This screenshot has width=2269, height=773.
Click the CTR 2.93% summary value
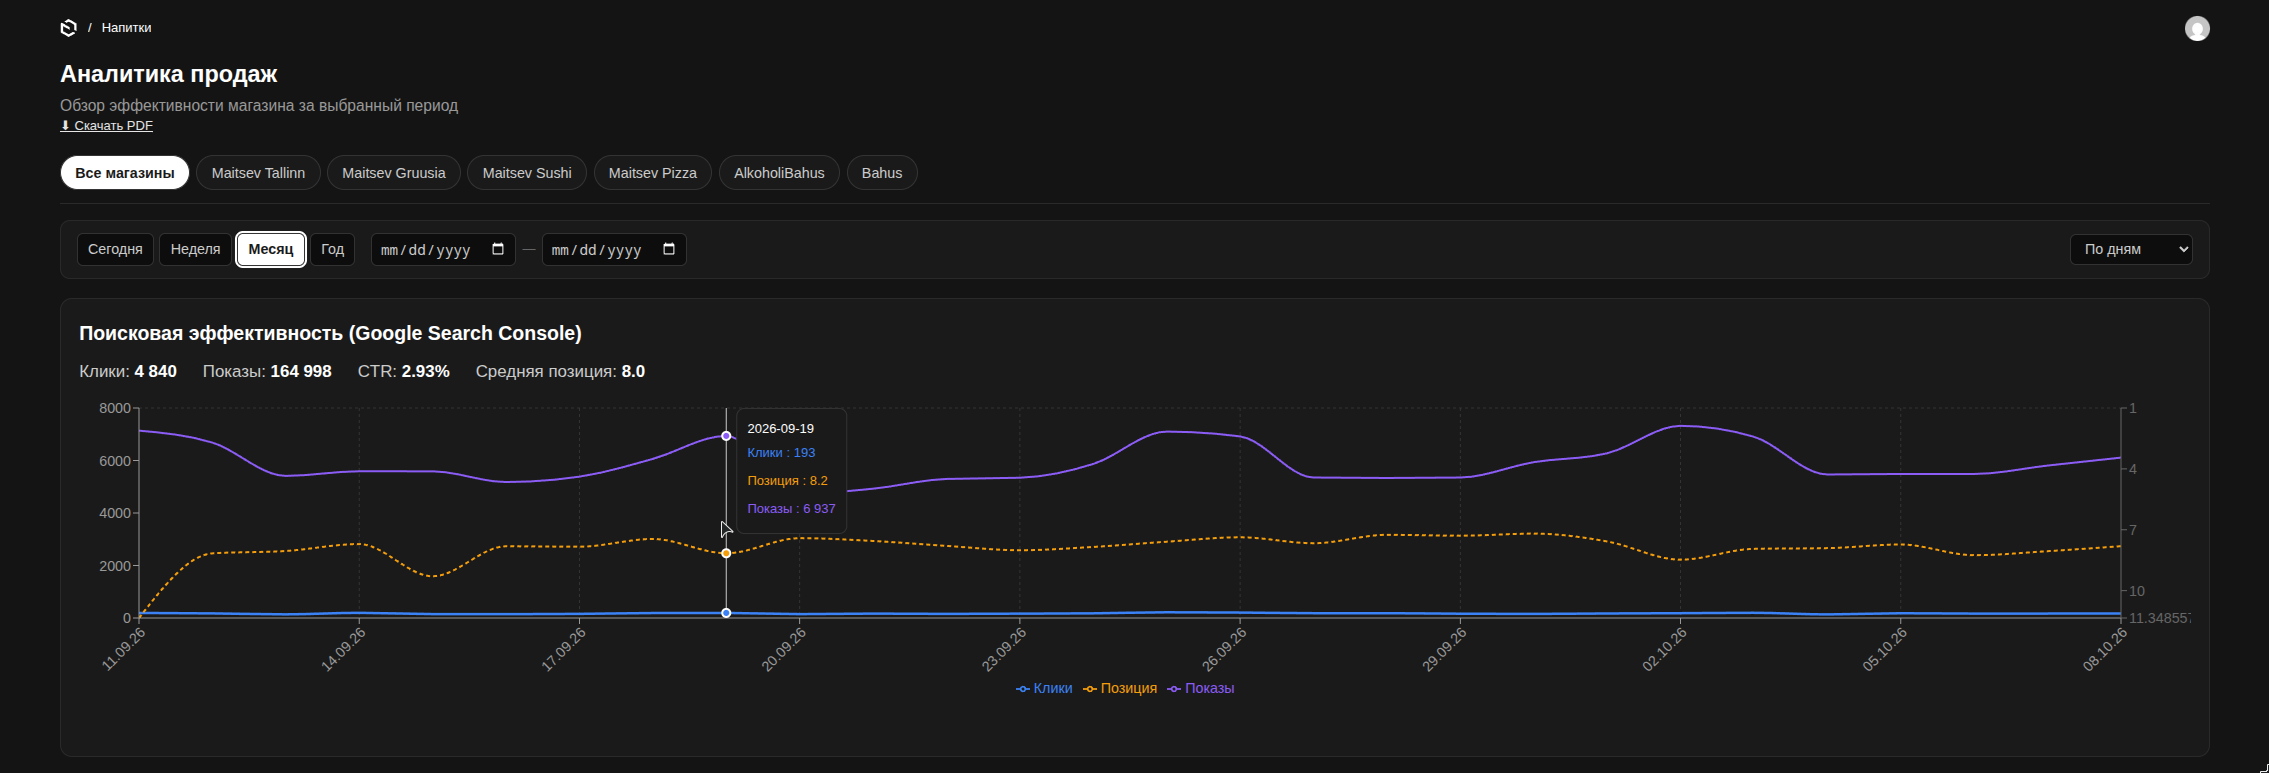pyautogui.click(x=404, y=372)
